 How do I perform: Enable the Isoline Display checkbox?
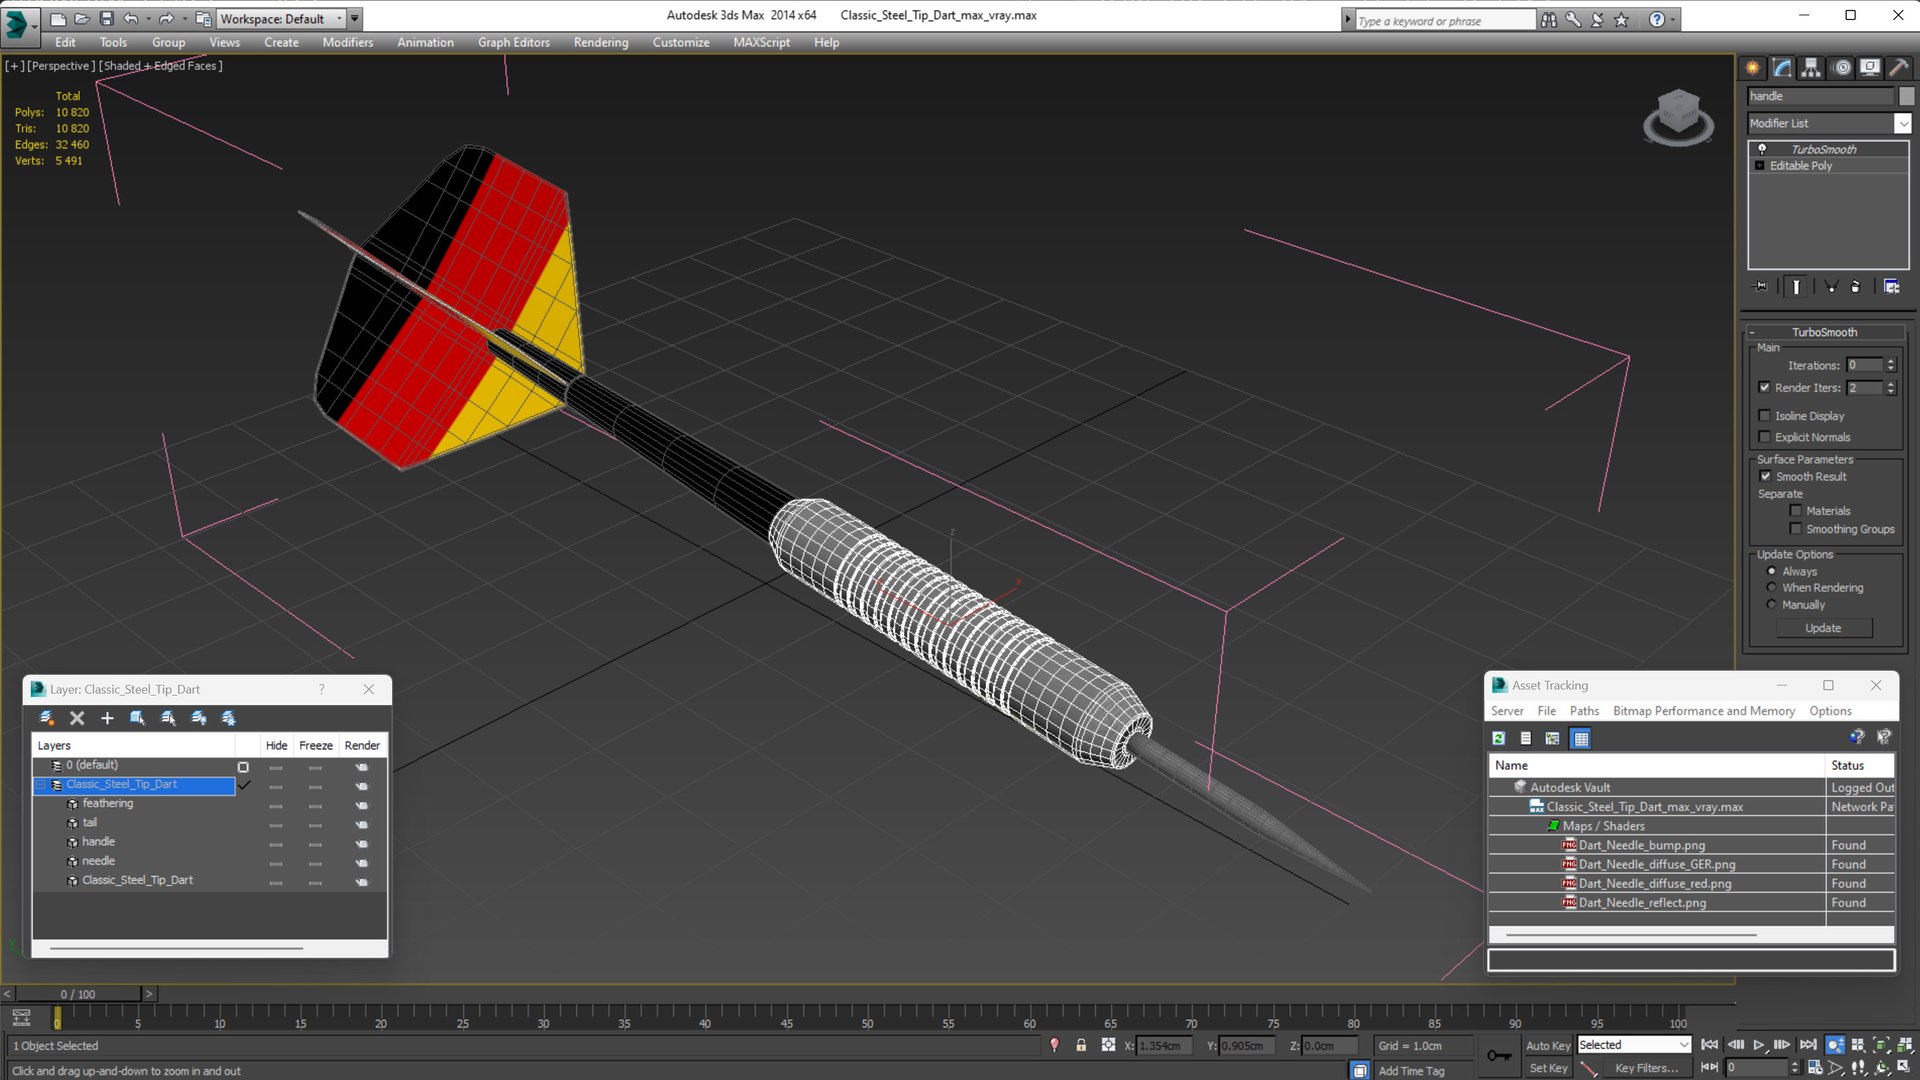[x=1764, y=416]
